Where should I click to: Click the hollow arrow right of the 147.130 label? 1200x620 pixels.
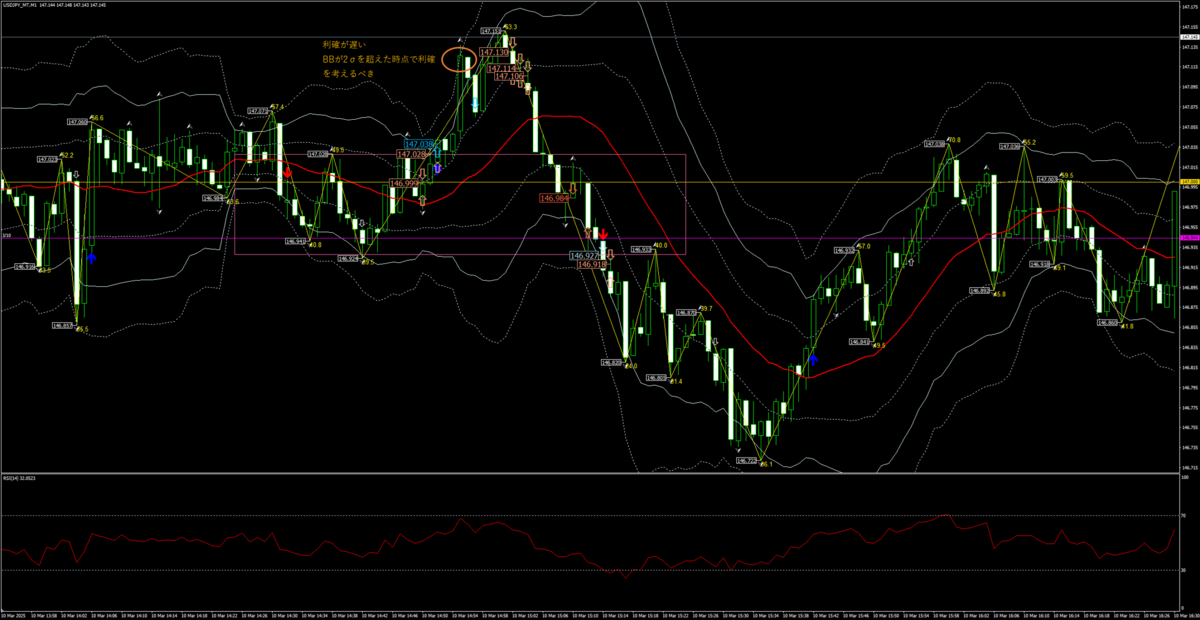[512, 44]
